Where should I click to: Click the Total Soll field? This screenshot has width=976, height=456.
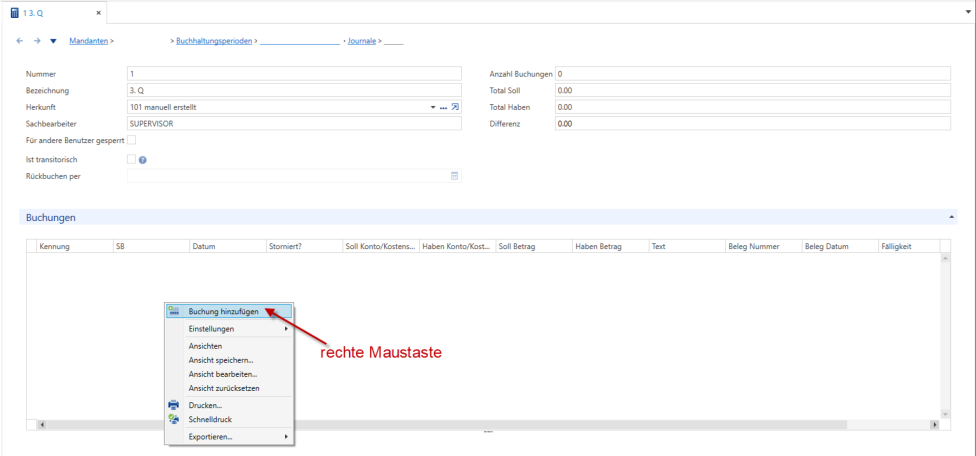click(x=753, y=90)
